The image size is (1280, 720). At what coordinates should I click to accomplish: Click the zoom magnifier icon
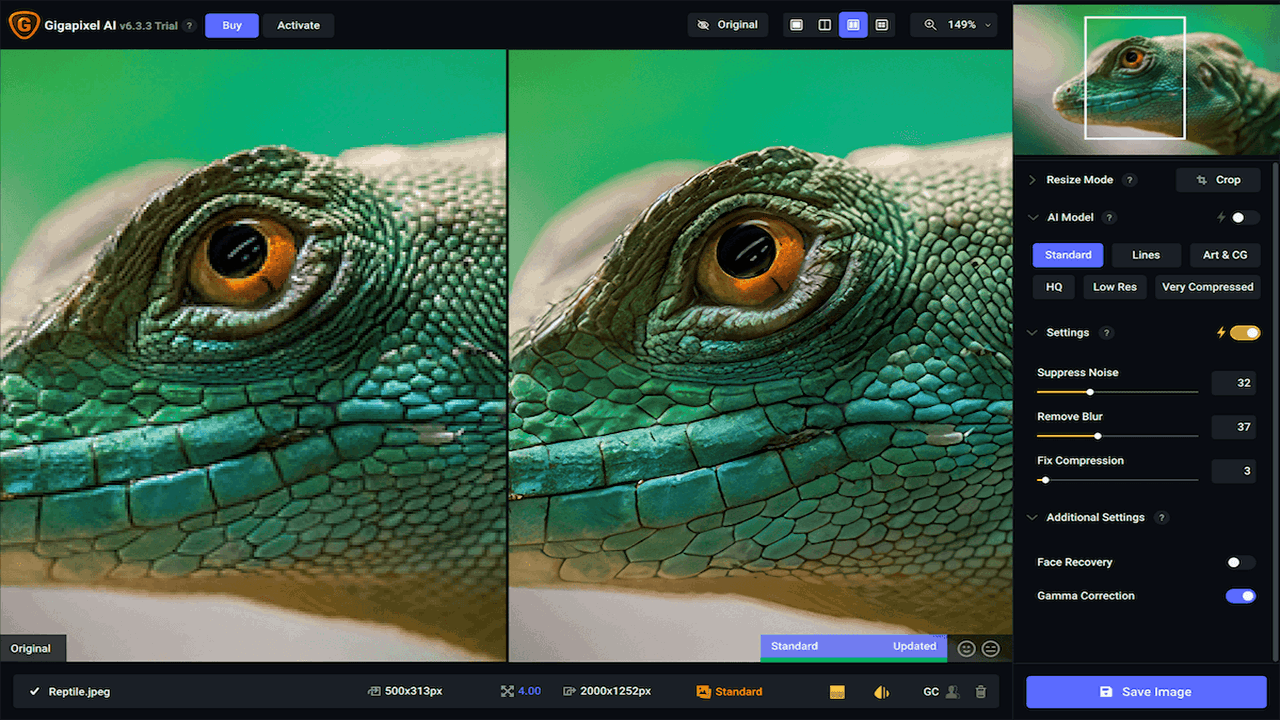(931, 25)
